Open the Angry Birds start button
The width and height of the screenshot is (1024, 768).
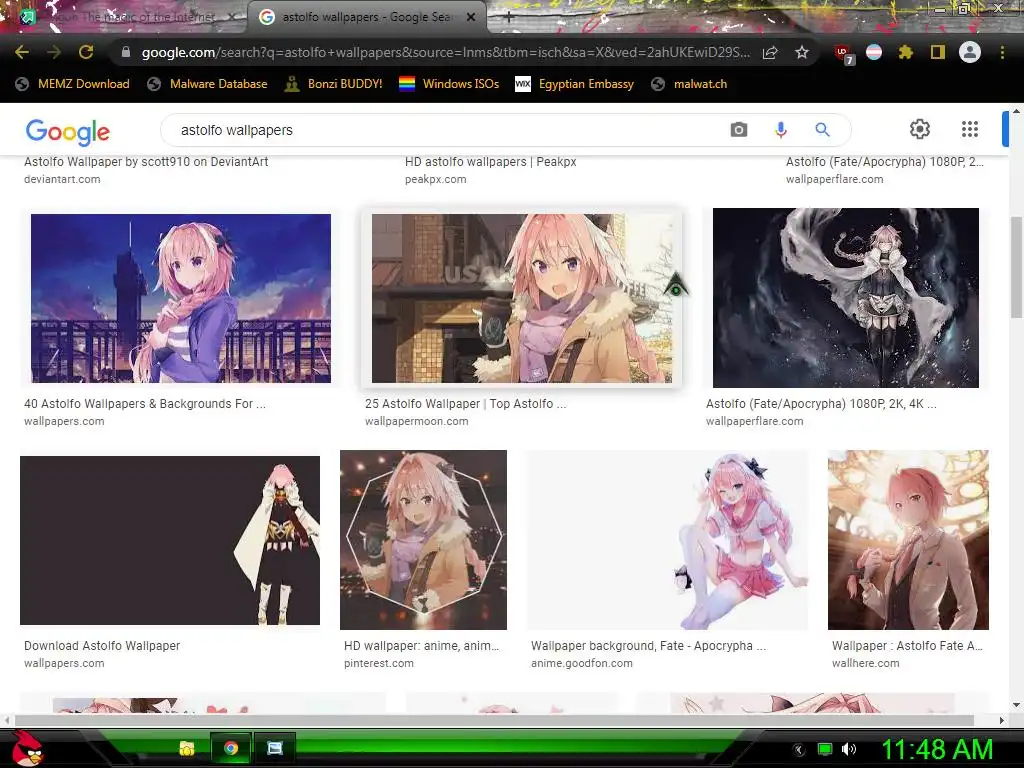point(26,748)
